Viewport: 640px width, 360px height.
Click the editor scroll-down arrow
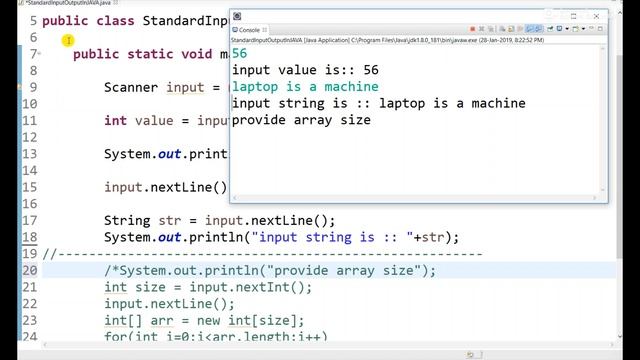click(620, 336)
